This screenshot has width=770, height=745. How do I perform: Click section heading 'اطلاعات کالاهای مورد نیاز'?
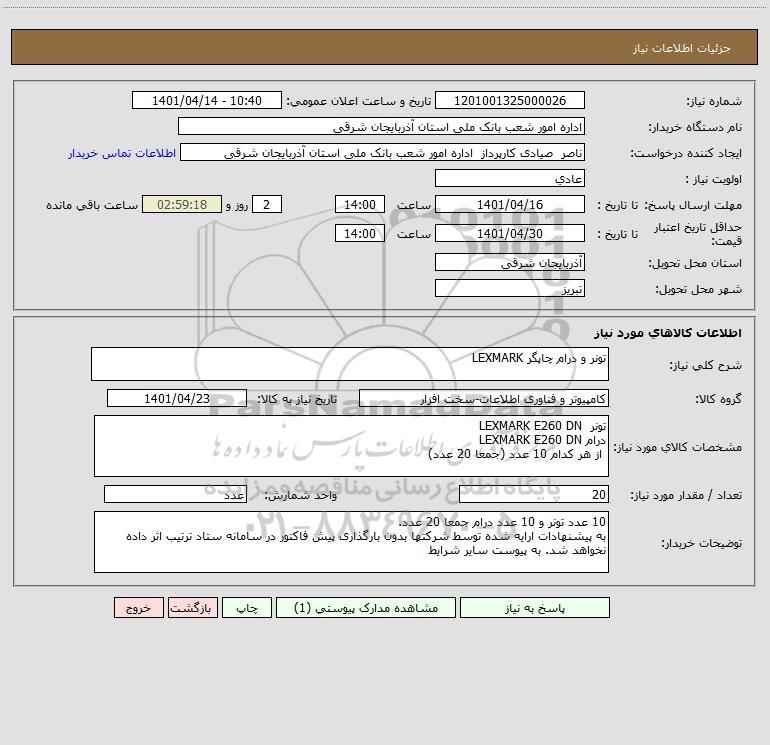point(668,333)
